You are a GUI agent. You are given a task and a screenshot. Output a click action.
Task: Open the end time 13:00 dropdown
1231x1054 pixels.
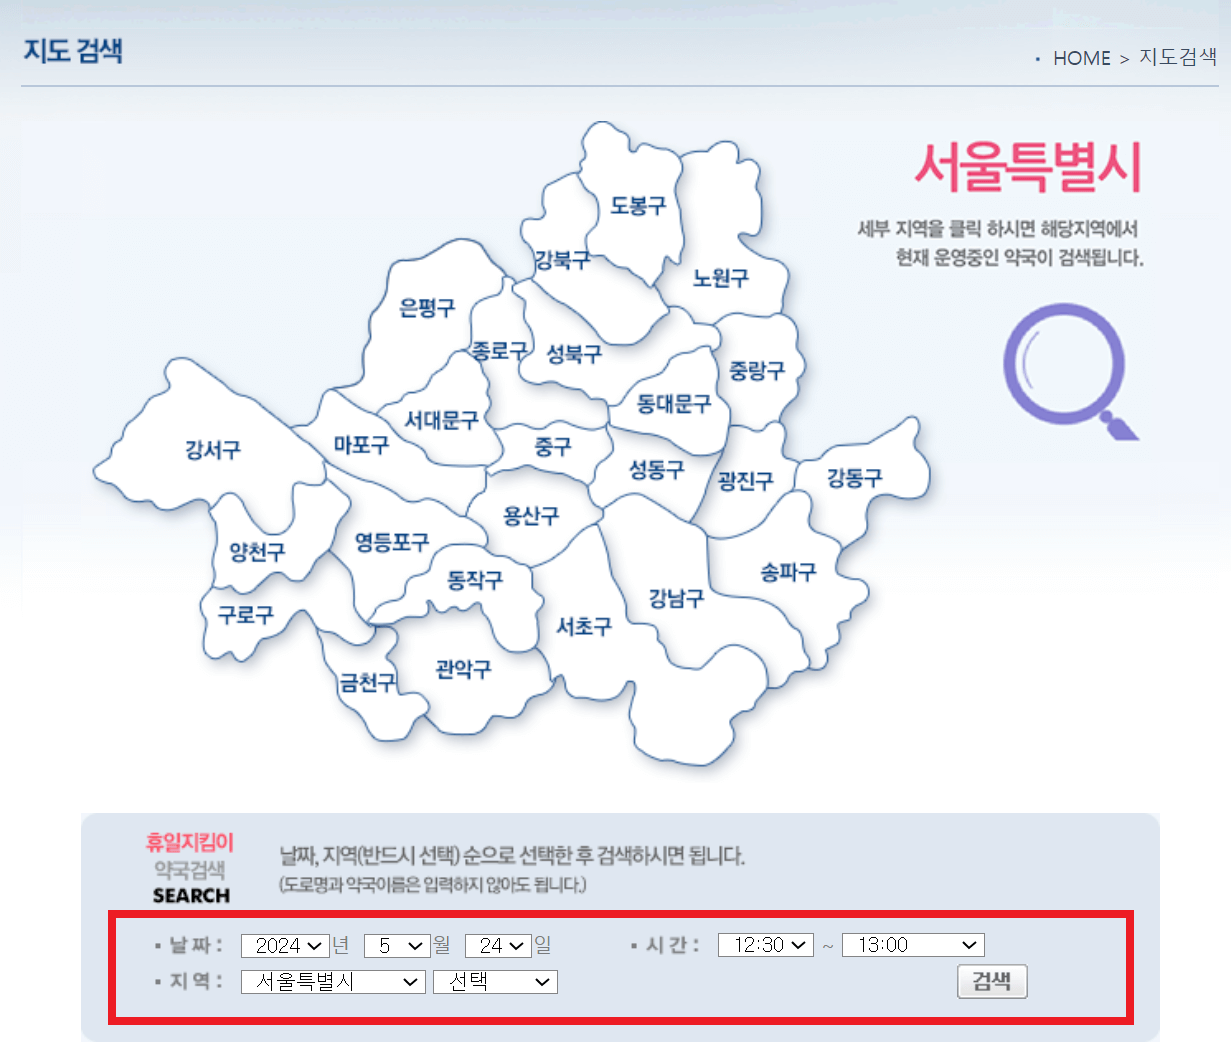tap(912, 945)
